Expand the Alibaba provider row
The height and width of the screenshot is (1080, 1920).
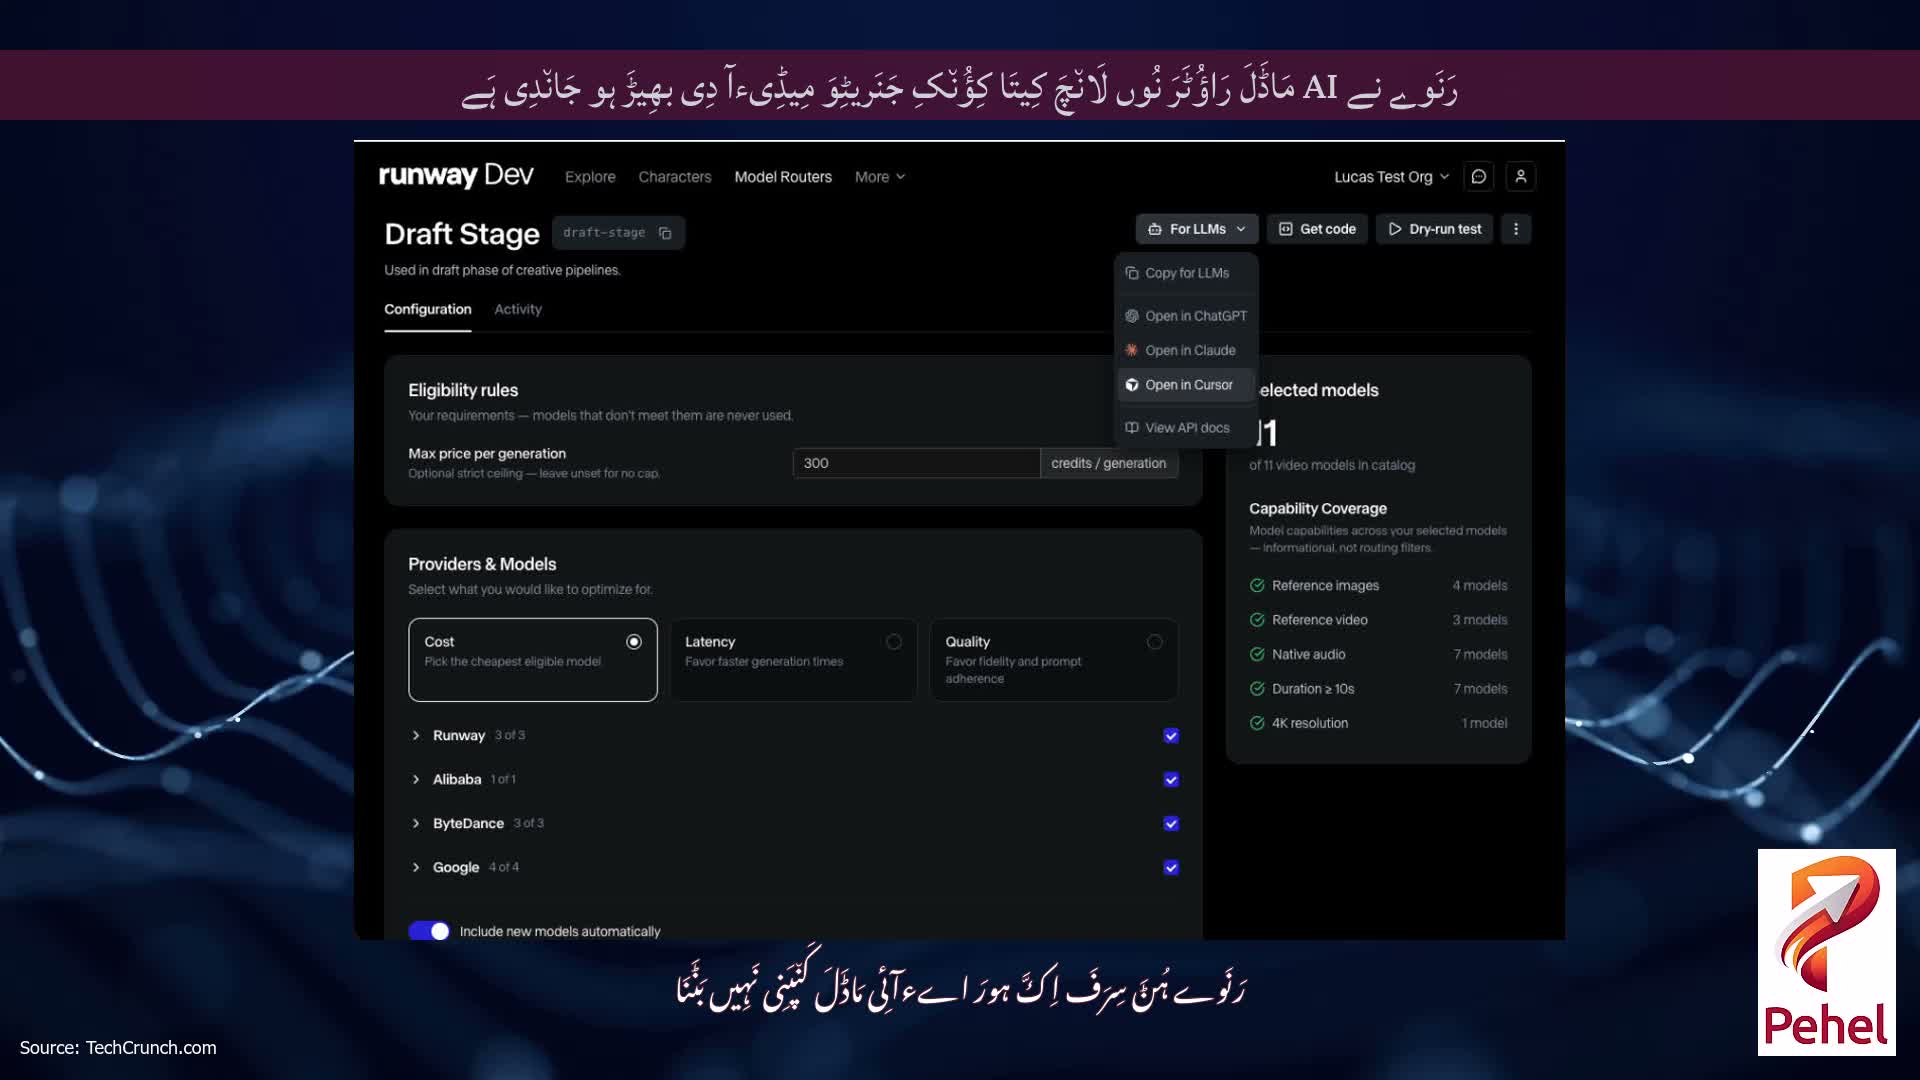416,780
